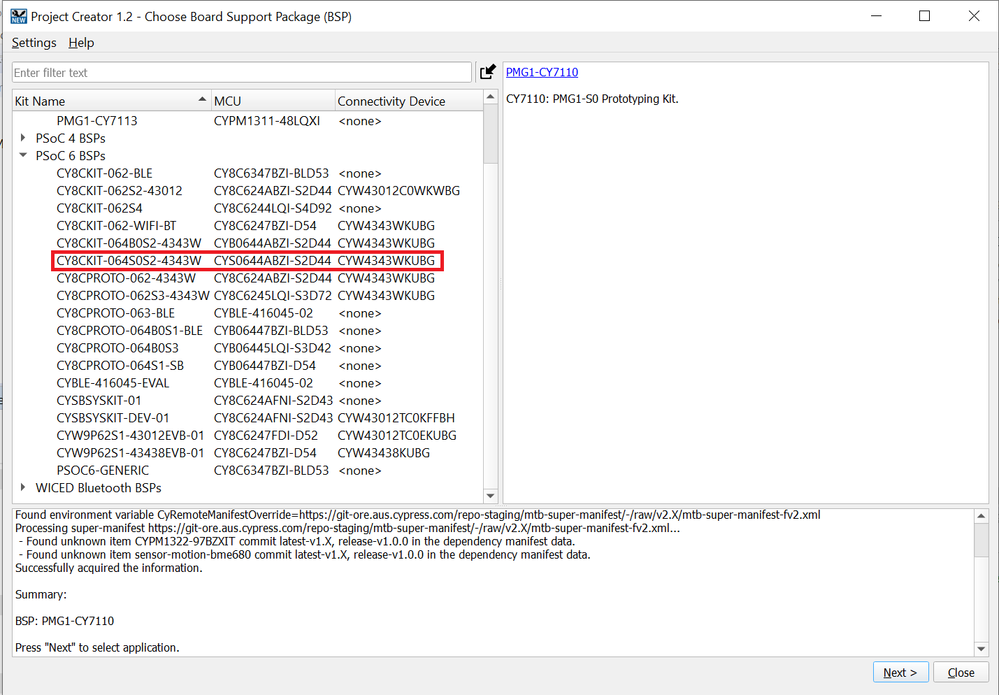
Task: Select the CY8CKIT-062S4 kit
Action: (99, 208)
